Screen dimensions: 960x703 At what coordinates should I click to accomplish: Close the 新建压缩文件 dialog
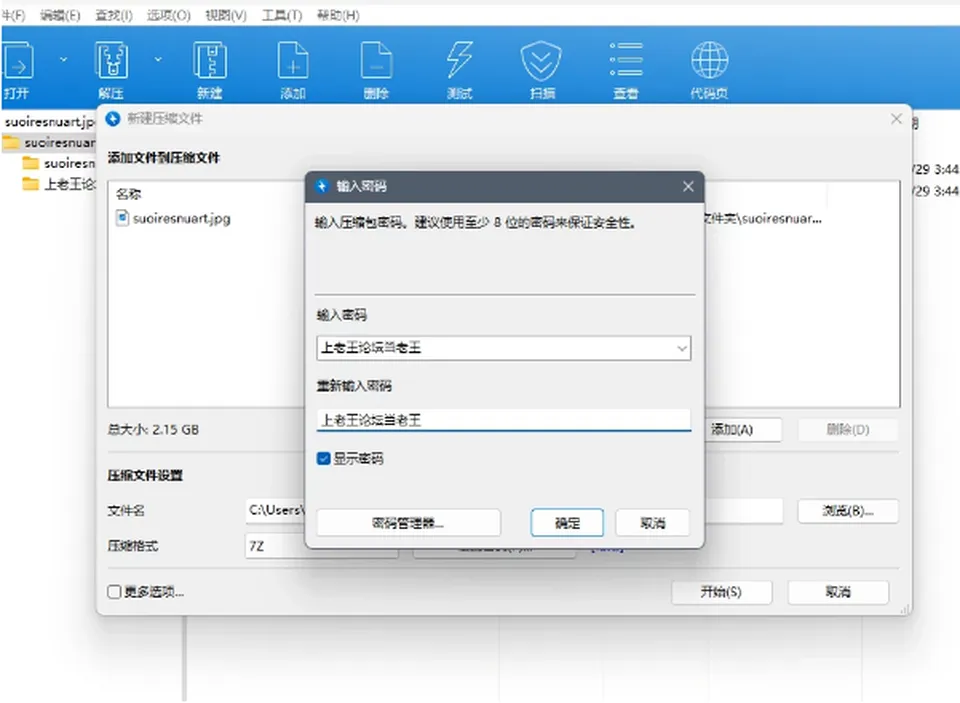tap(896, 119)
